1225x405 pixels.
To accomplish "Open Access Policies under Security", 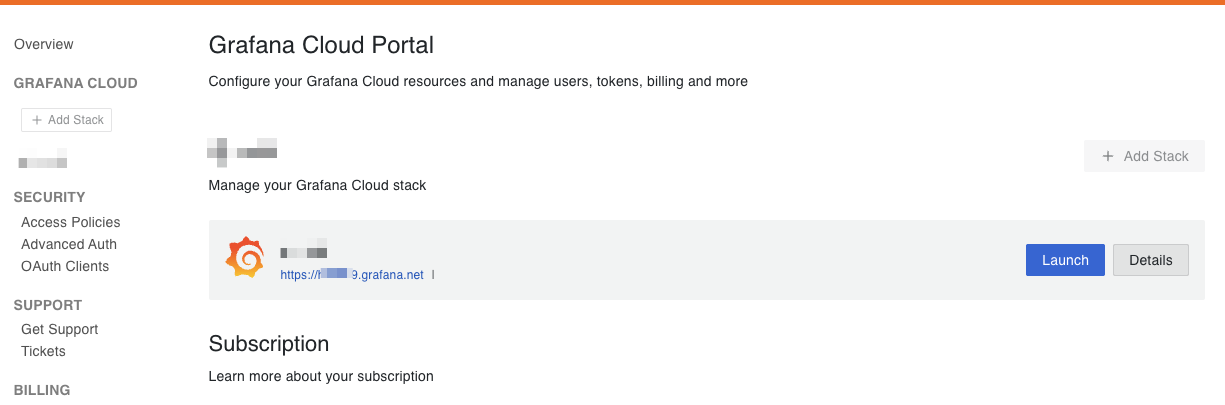I will (x=70, y=222).
